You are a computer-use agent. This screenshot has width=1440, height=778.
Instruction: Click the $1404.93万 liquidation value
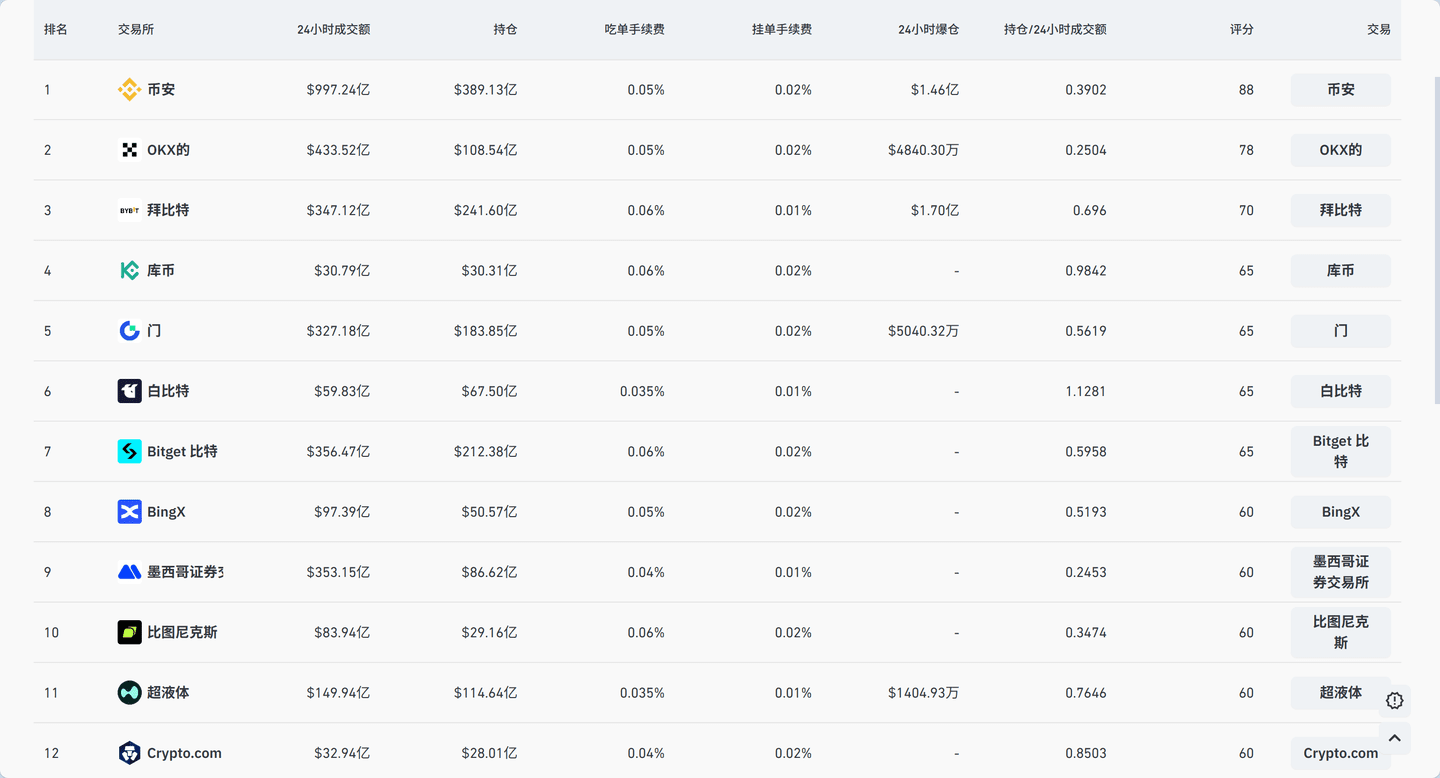[923, 692]
